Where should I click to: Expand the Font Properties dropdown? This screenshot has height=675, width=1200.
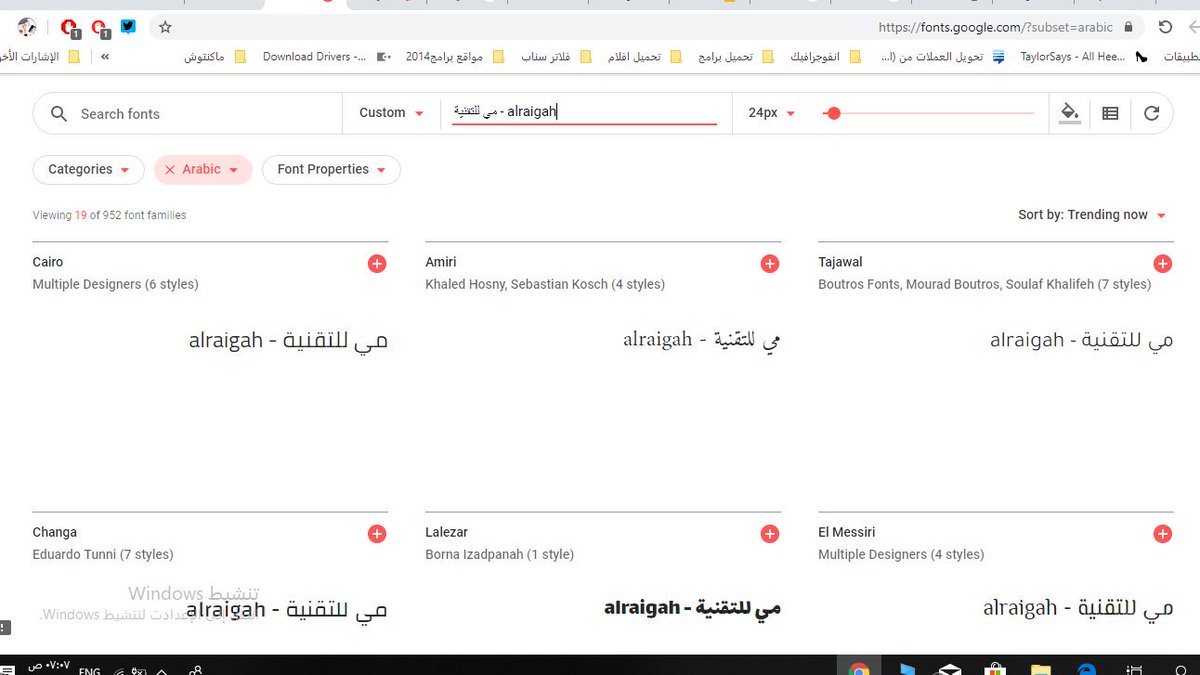(332, 170)
